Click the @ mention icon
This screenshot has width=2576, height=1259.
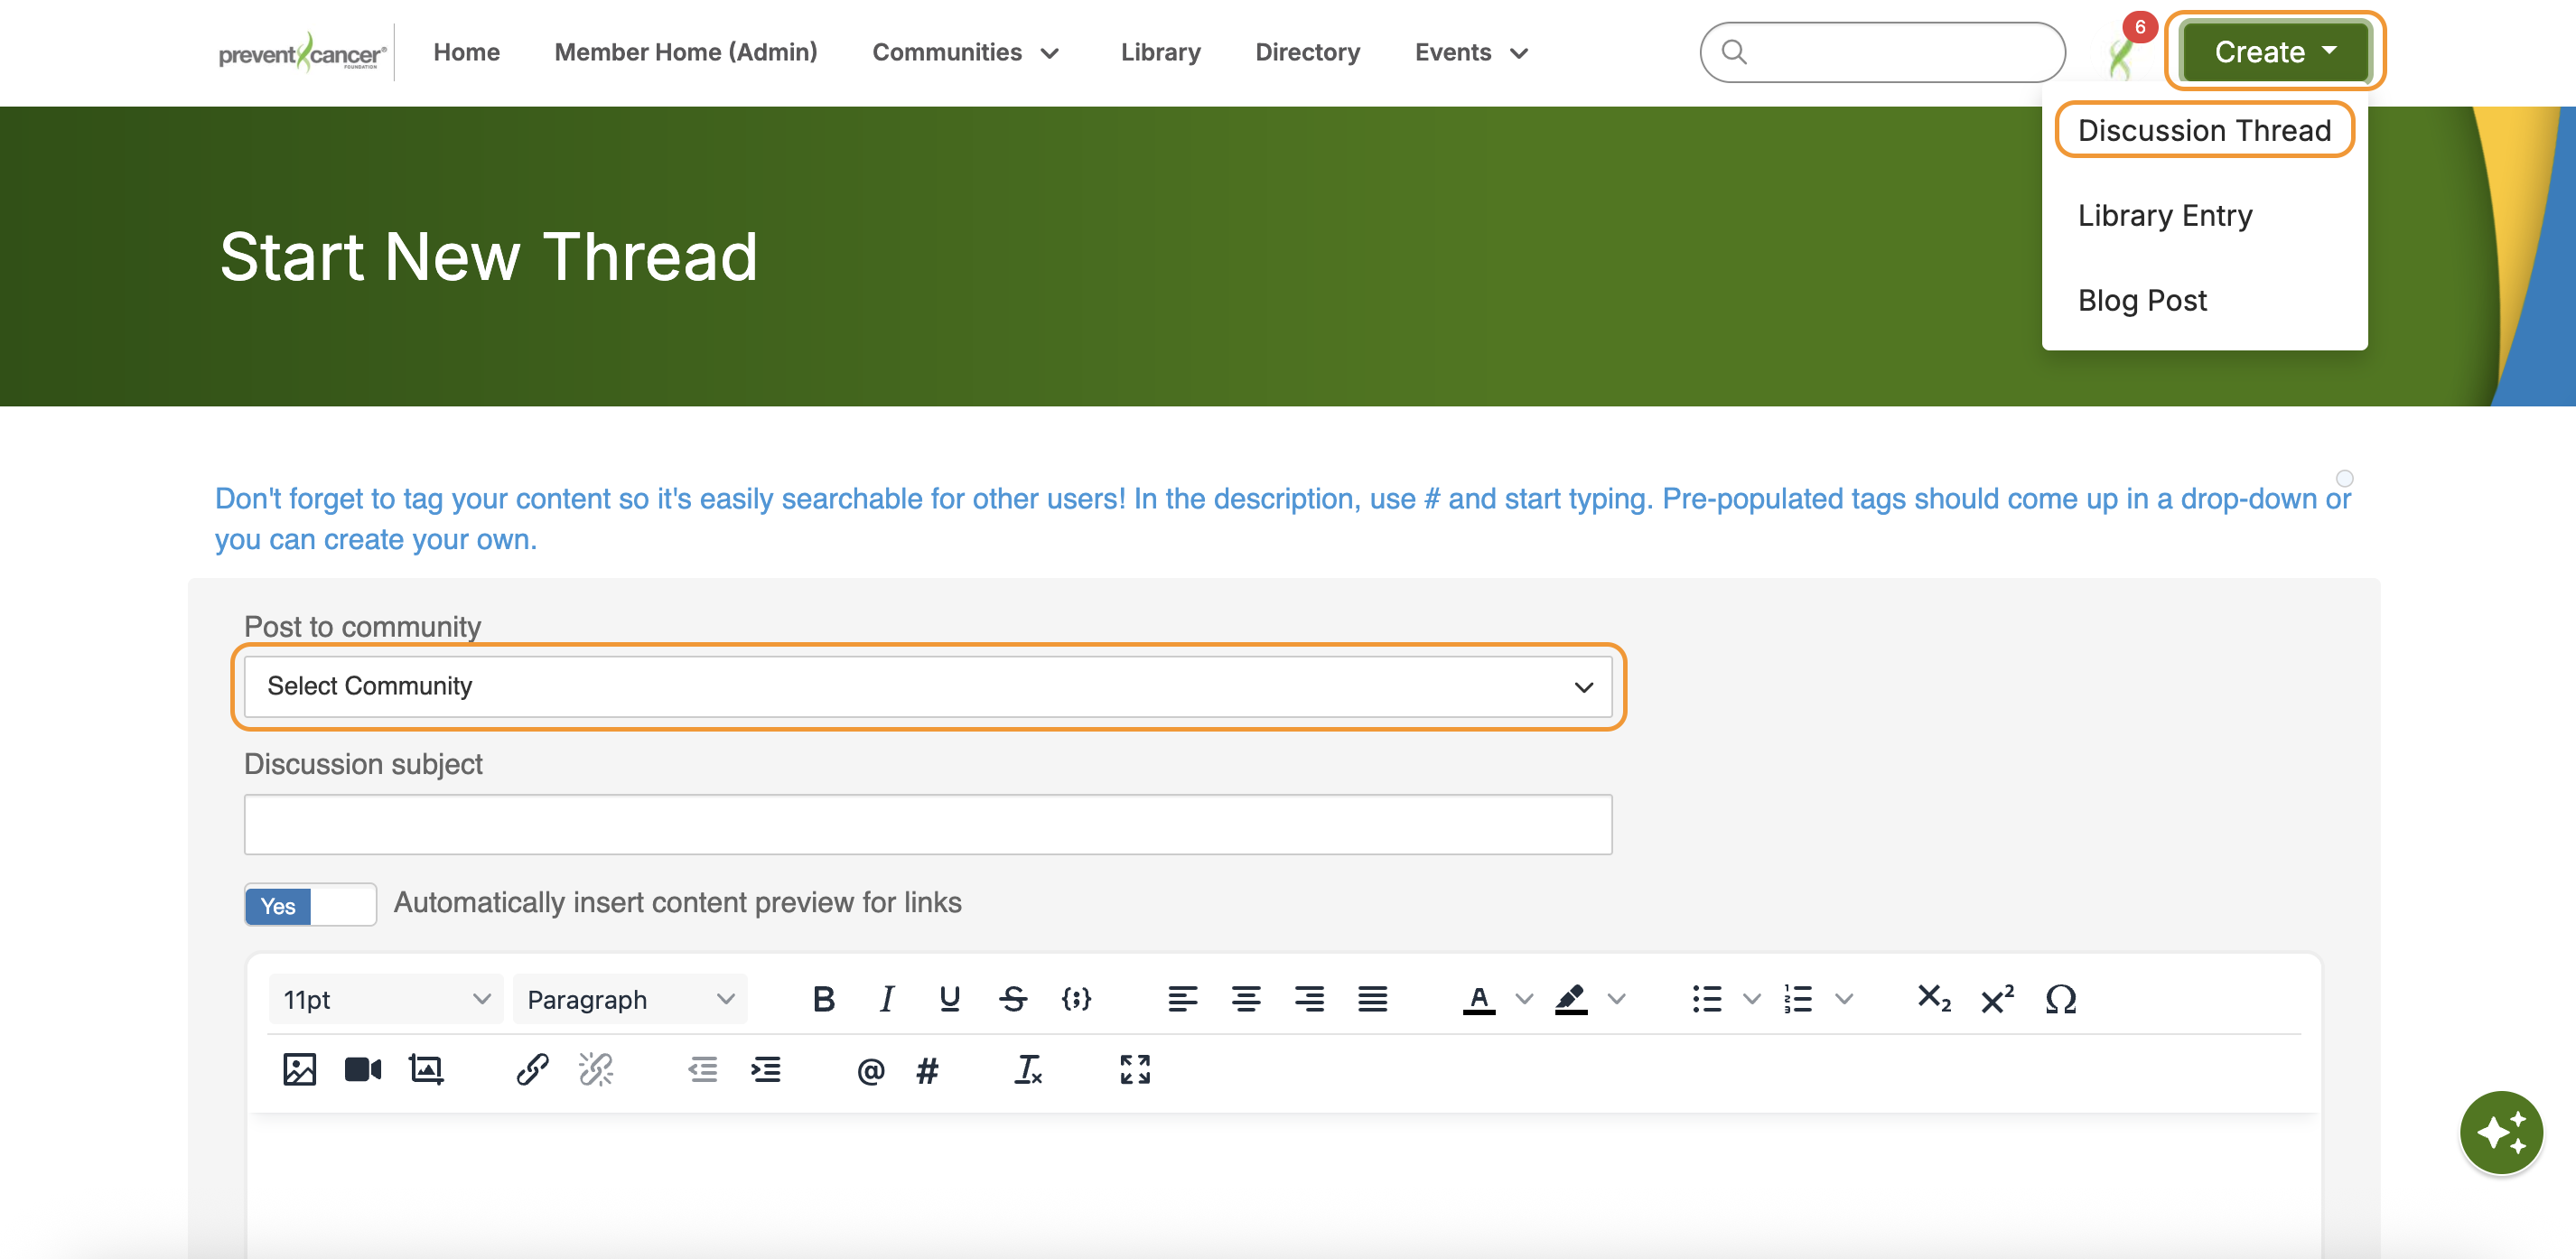pos(870,1071)
